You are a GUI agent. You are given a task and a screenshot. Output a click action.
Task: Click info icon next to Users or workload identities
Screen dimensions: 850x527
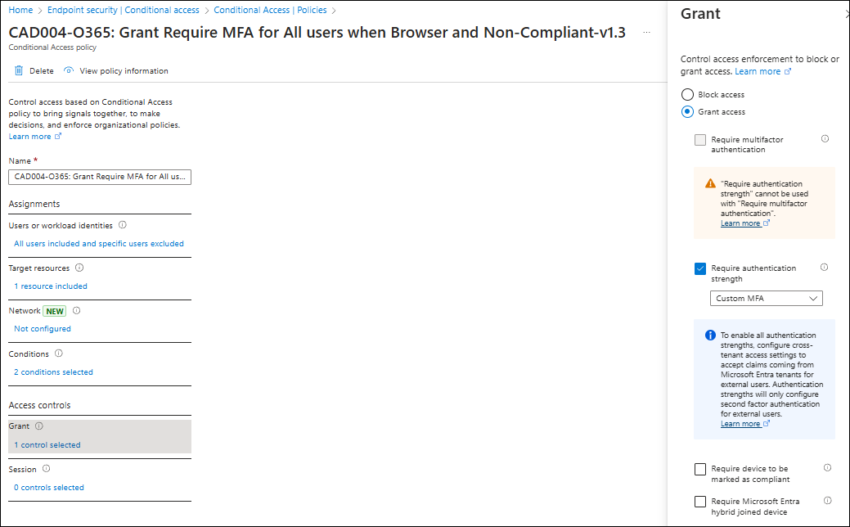tap(122, 226)
